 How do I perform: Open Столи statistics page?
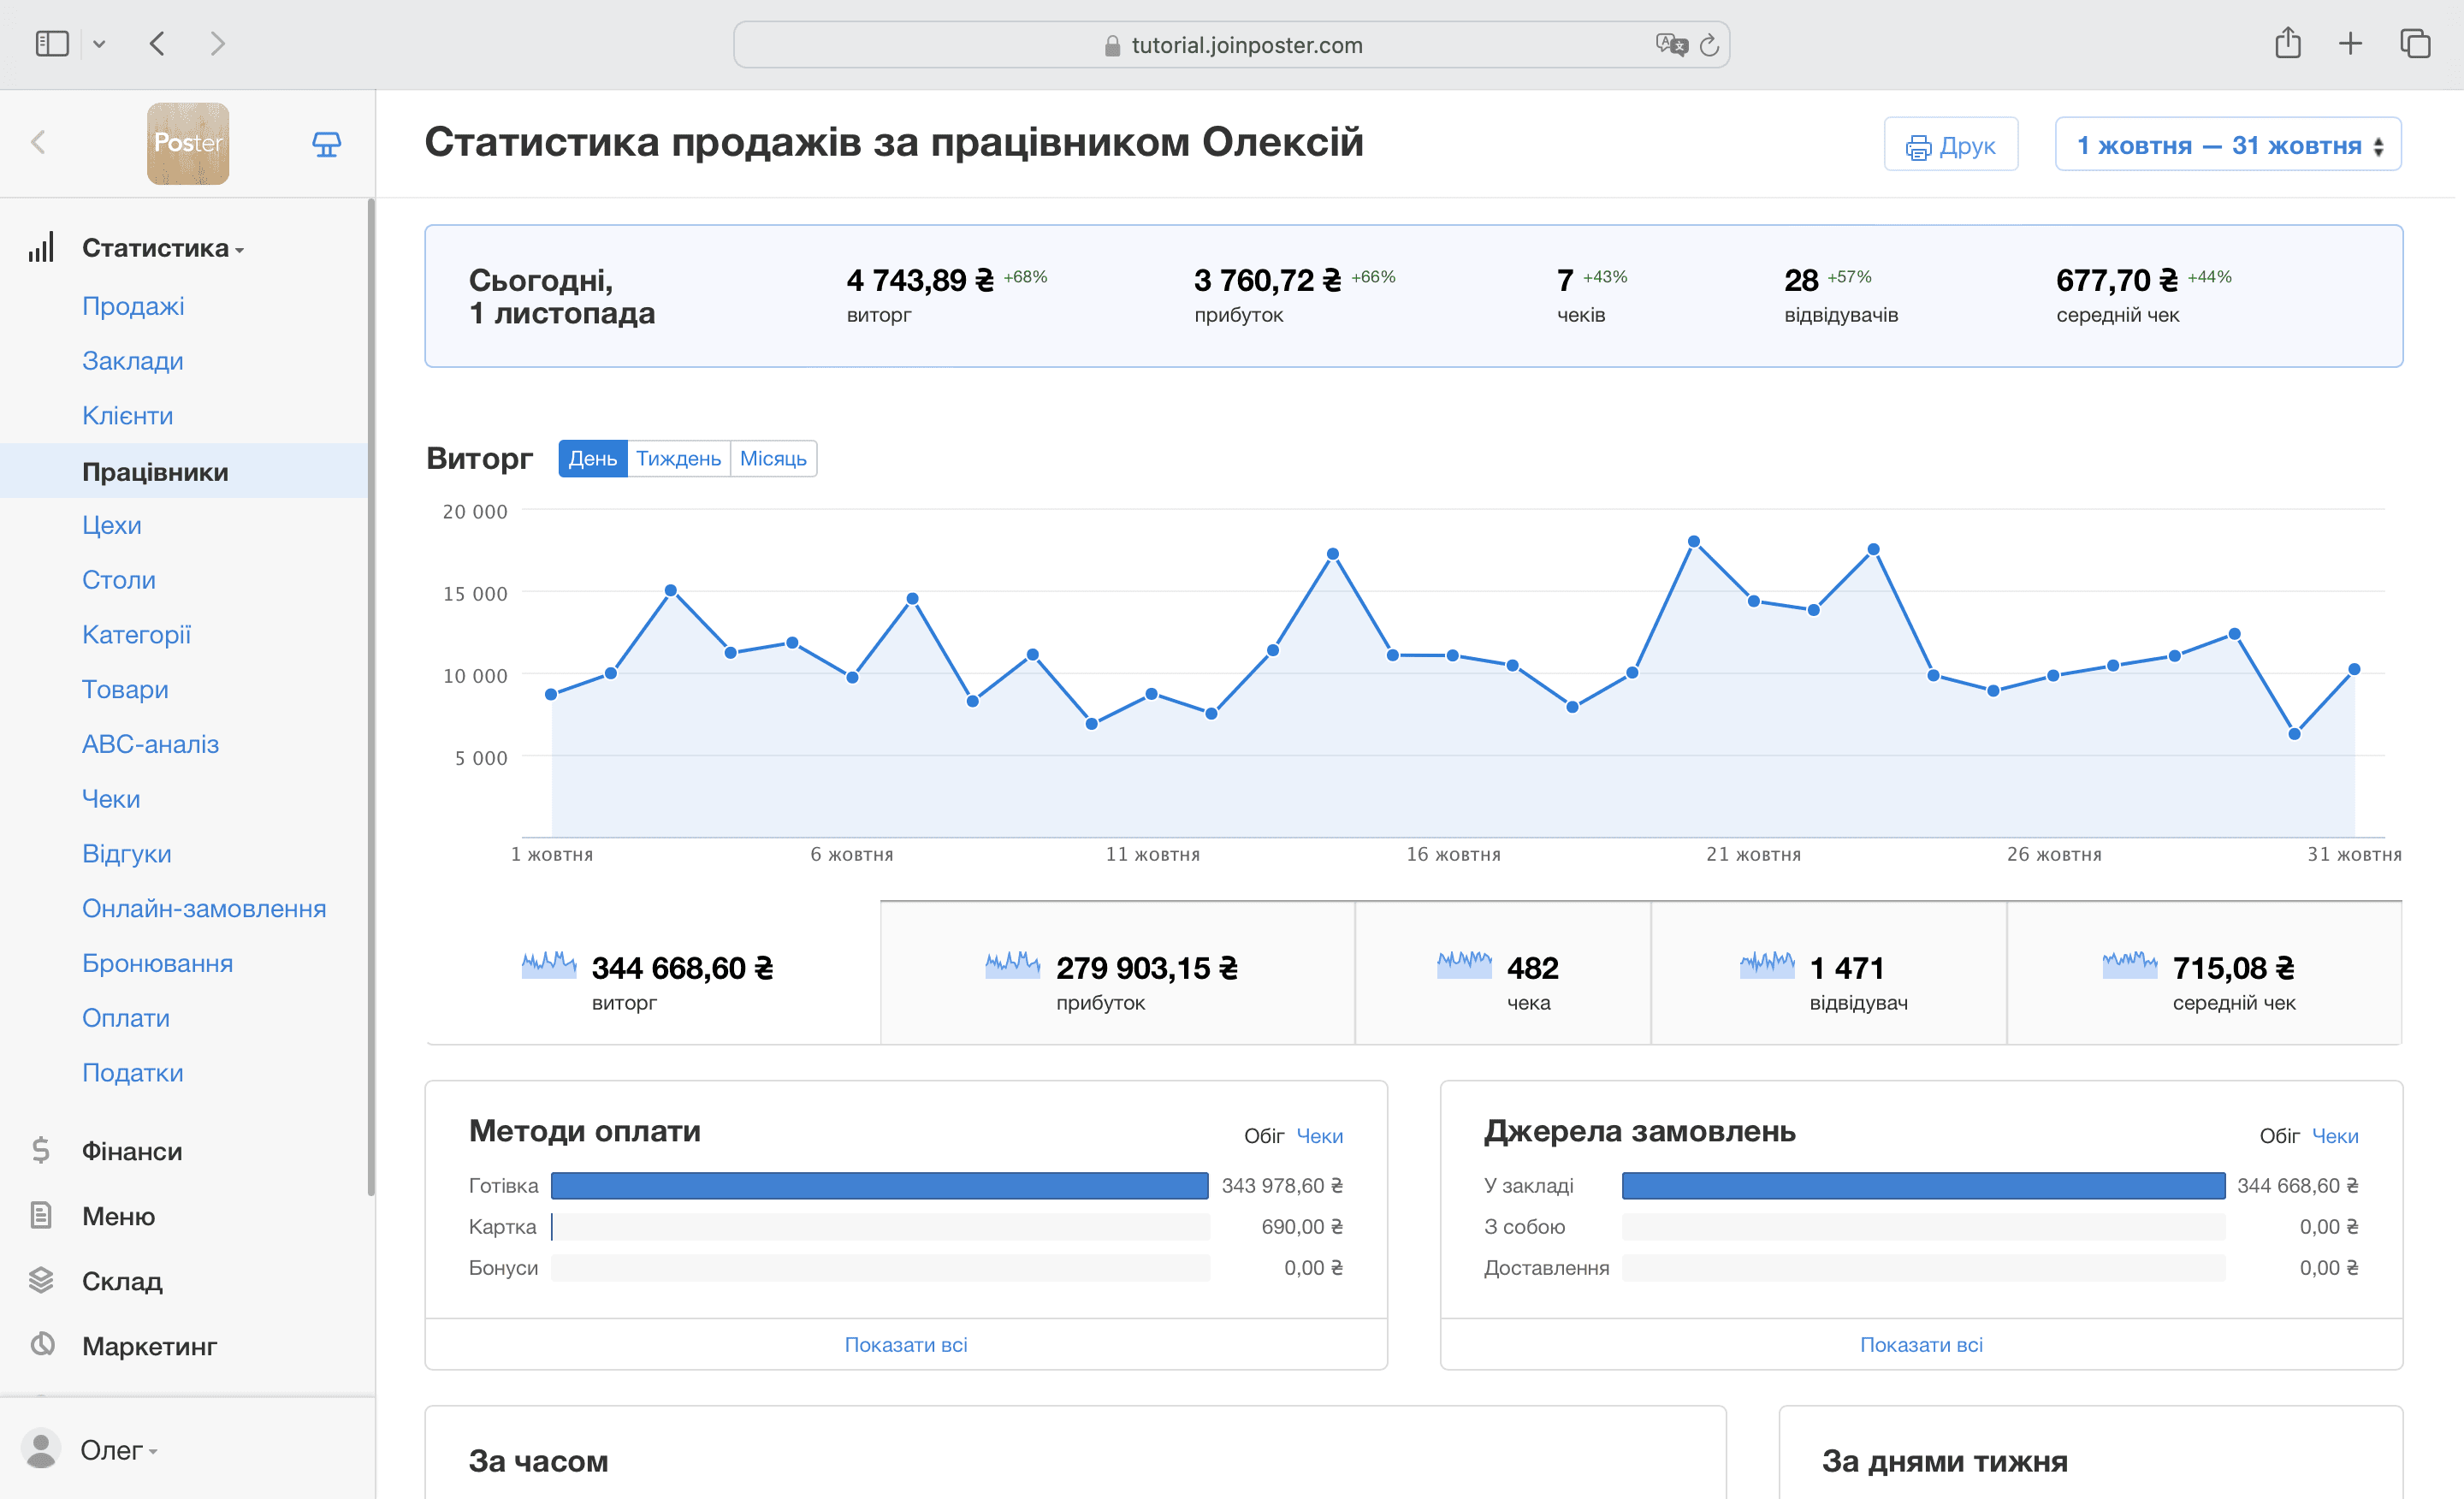119,580
